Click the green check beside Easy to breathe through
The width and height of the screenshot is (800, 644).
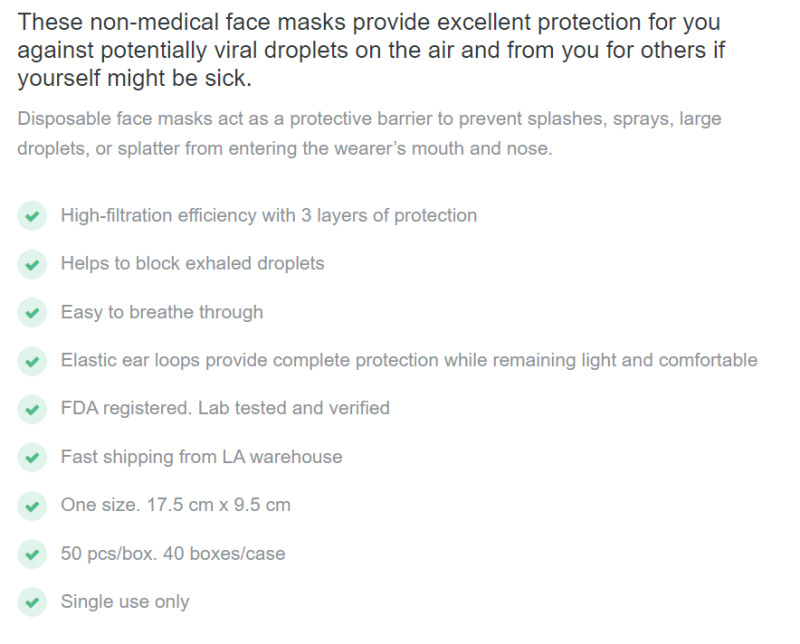tap(32, 312)
